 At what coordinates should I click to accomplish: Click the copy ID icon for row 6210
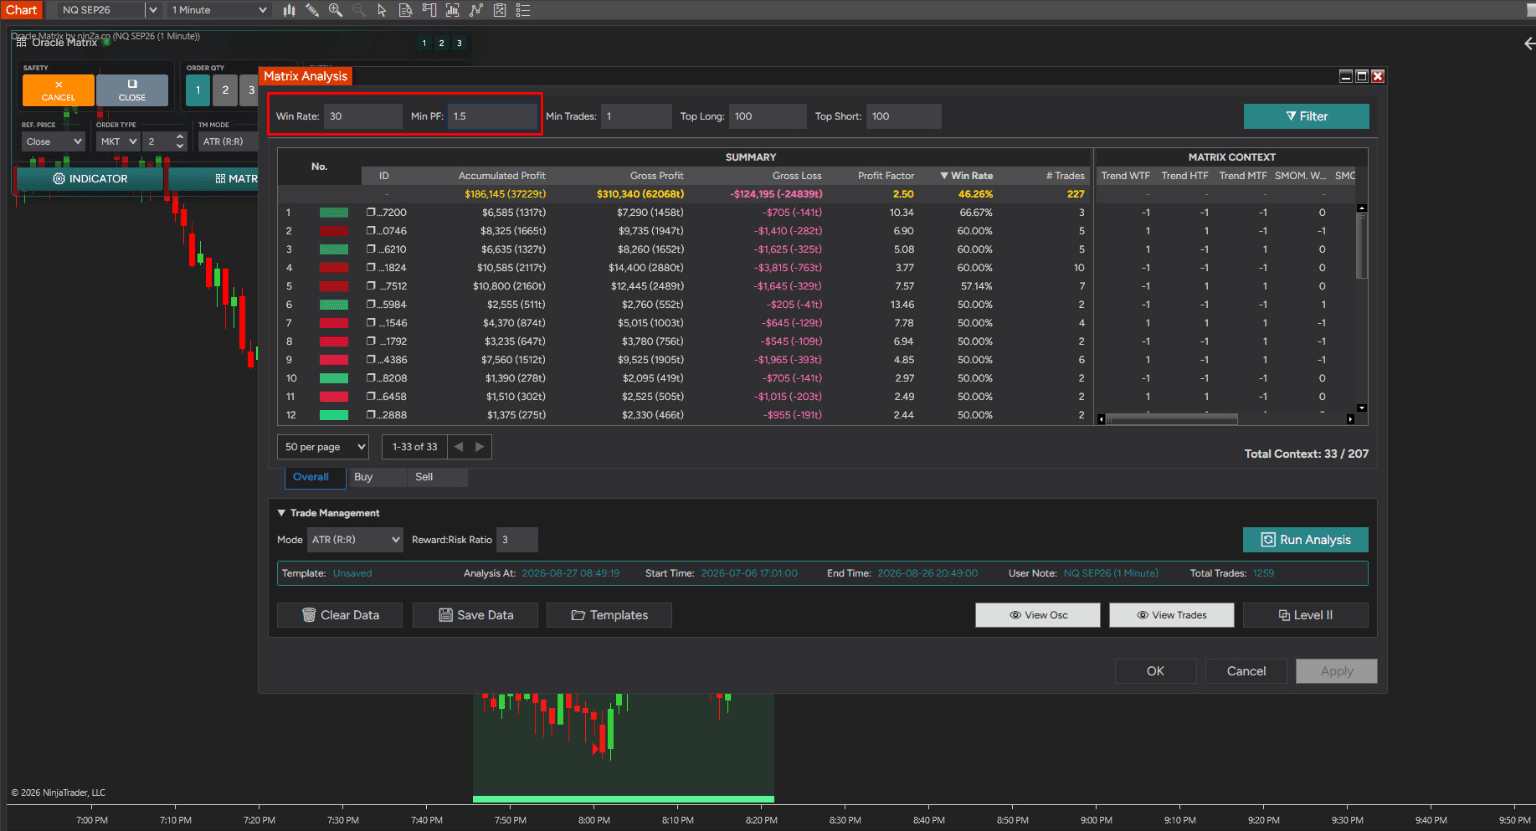coord(371,249)
